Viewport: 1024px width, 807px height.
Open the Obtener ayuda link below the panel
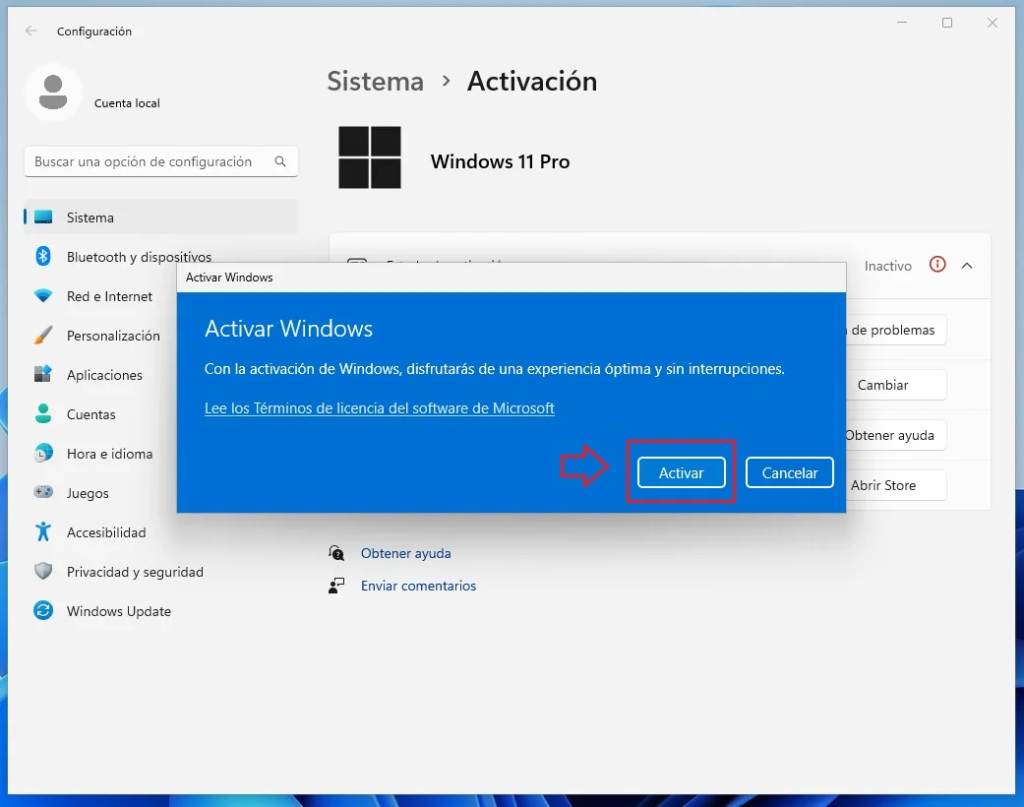tap(406, 553)
